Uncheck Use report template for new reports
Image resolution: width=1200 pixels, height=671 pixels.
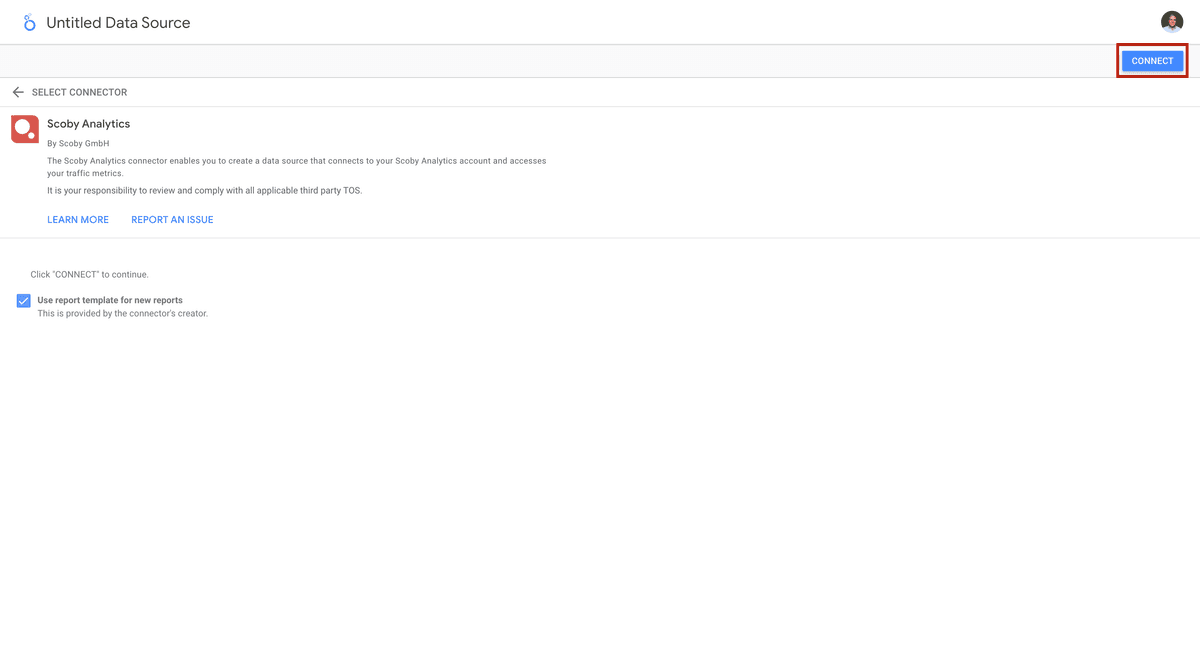24,301
